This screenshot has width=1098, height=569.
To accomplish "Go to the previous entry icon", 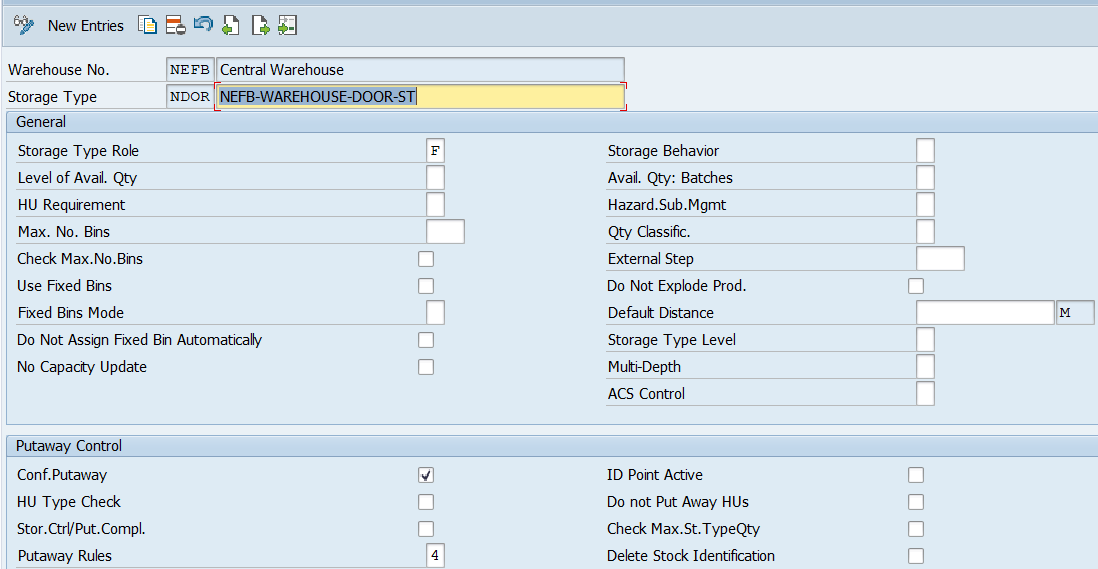I will [x=231, y=26].
